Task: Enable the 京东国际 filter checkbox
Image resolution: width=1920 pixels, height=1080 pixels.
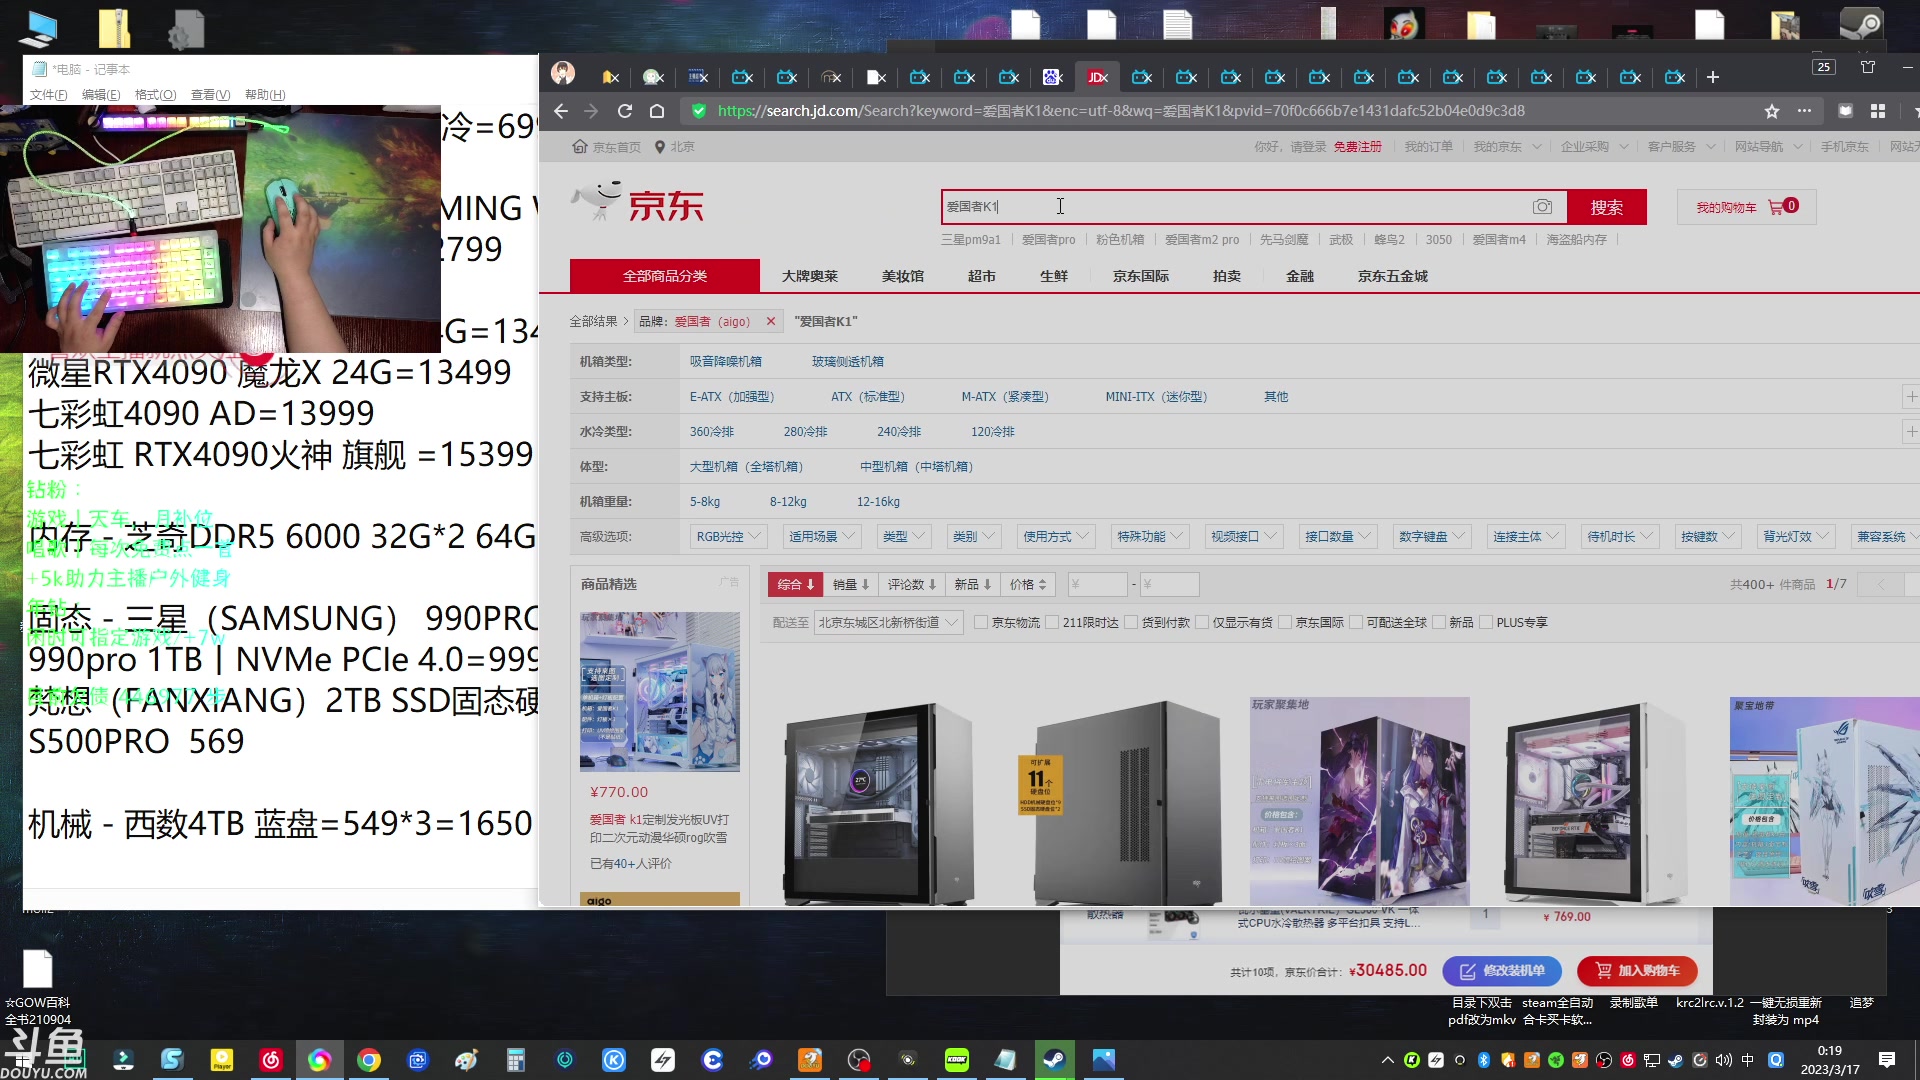Action: pyautogui.click(x=1285, y=622)
